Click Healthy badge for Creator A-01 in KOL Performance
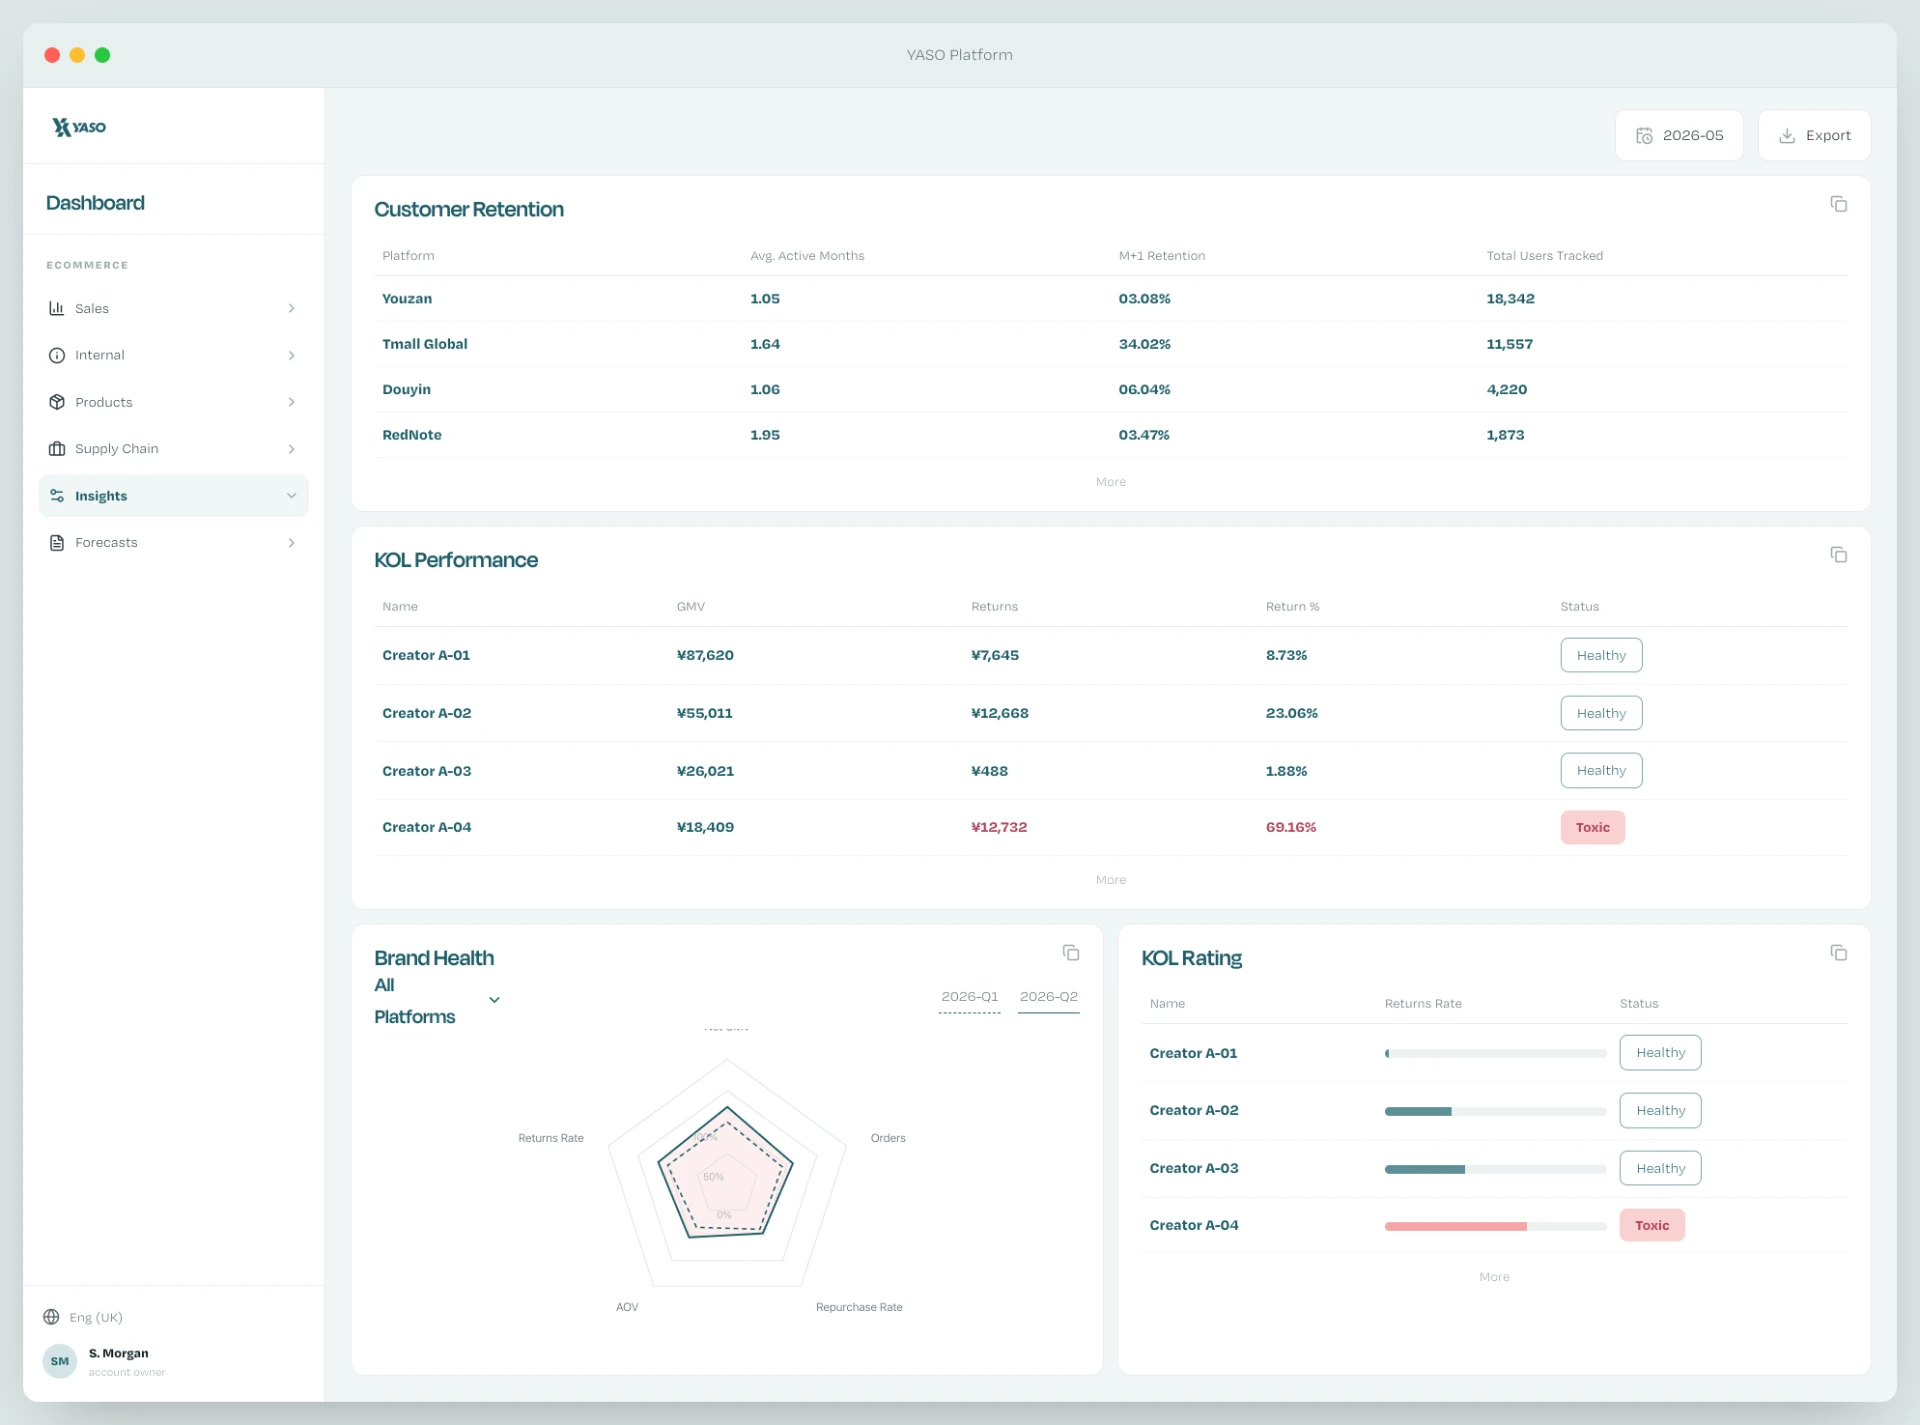Image resolution: width=1920 pixels, height=1425 pixels. [1601, 655]
